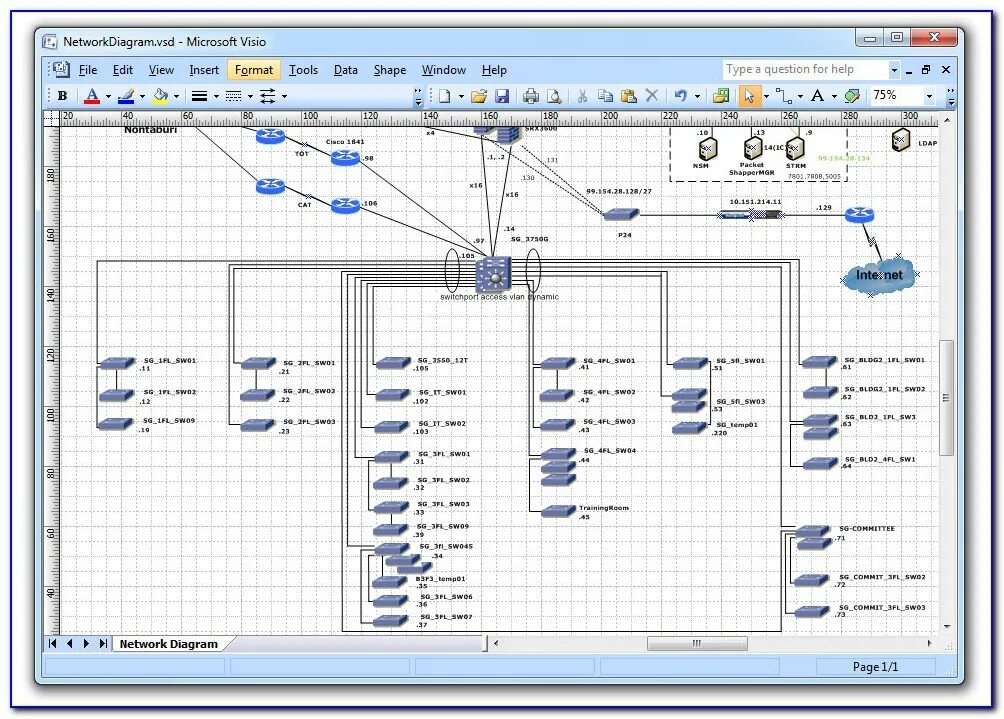Select the Cisco 1841 router shape
This screenshot has height=719, width=1004.
pos(344,158)
